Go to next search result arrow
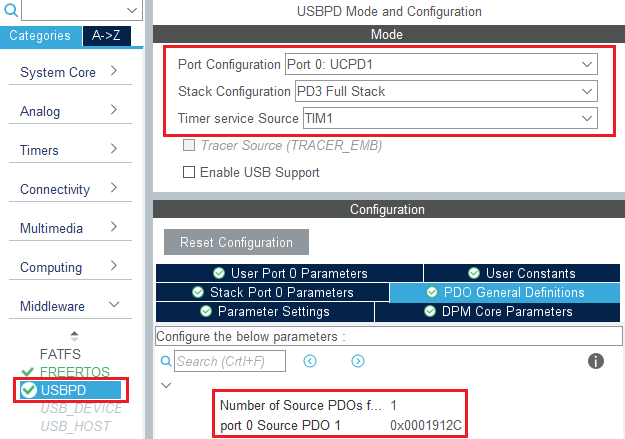625x439 pixels. click(358, 361)
